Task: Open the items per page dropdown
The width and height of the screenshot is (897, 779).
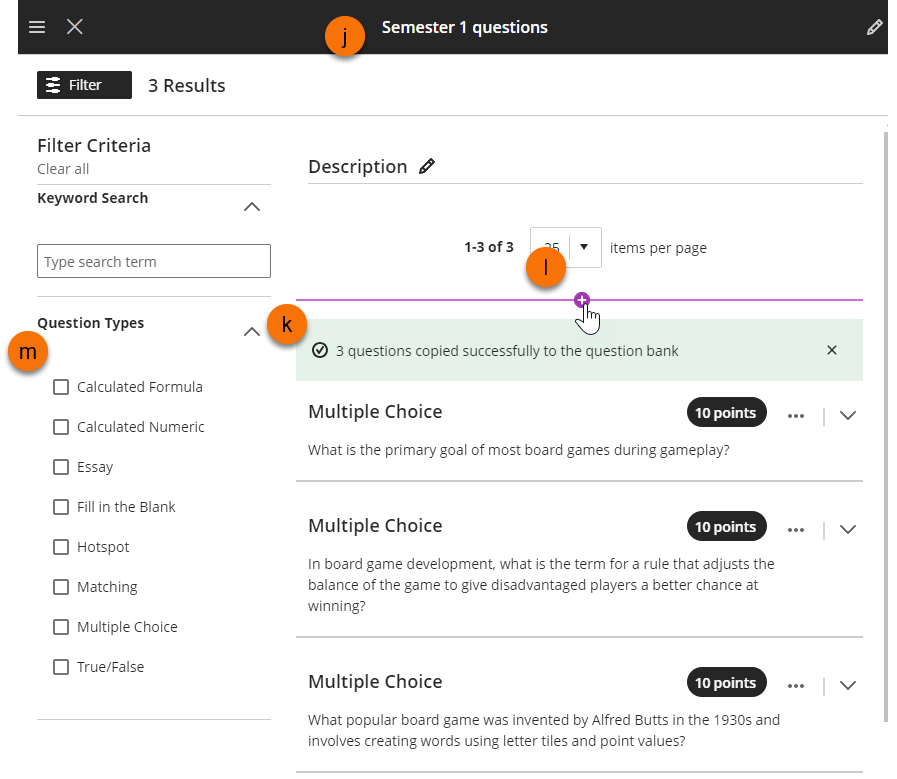Action: (584, 247)
